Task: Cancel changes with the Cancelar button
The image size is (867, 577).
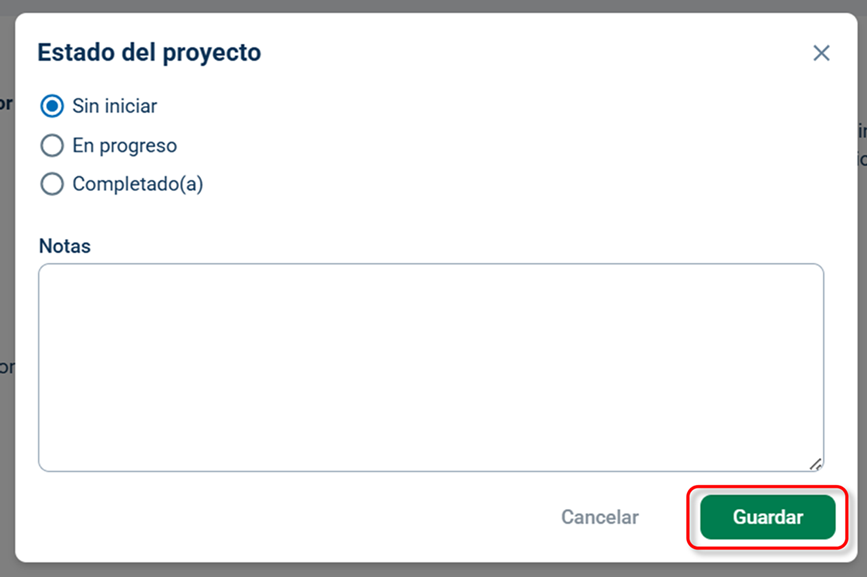Action: (600, 517)
